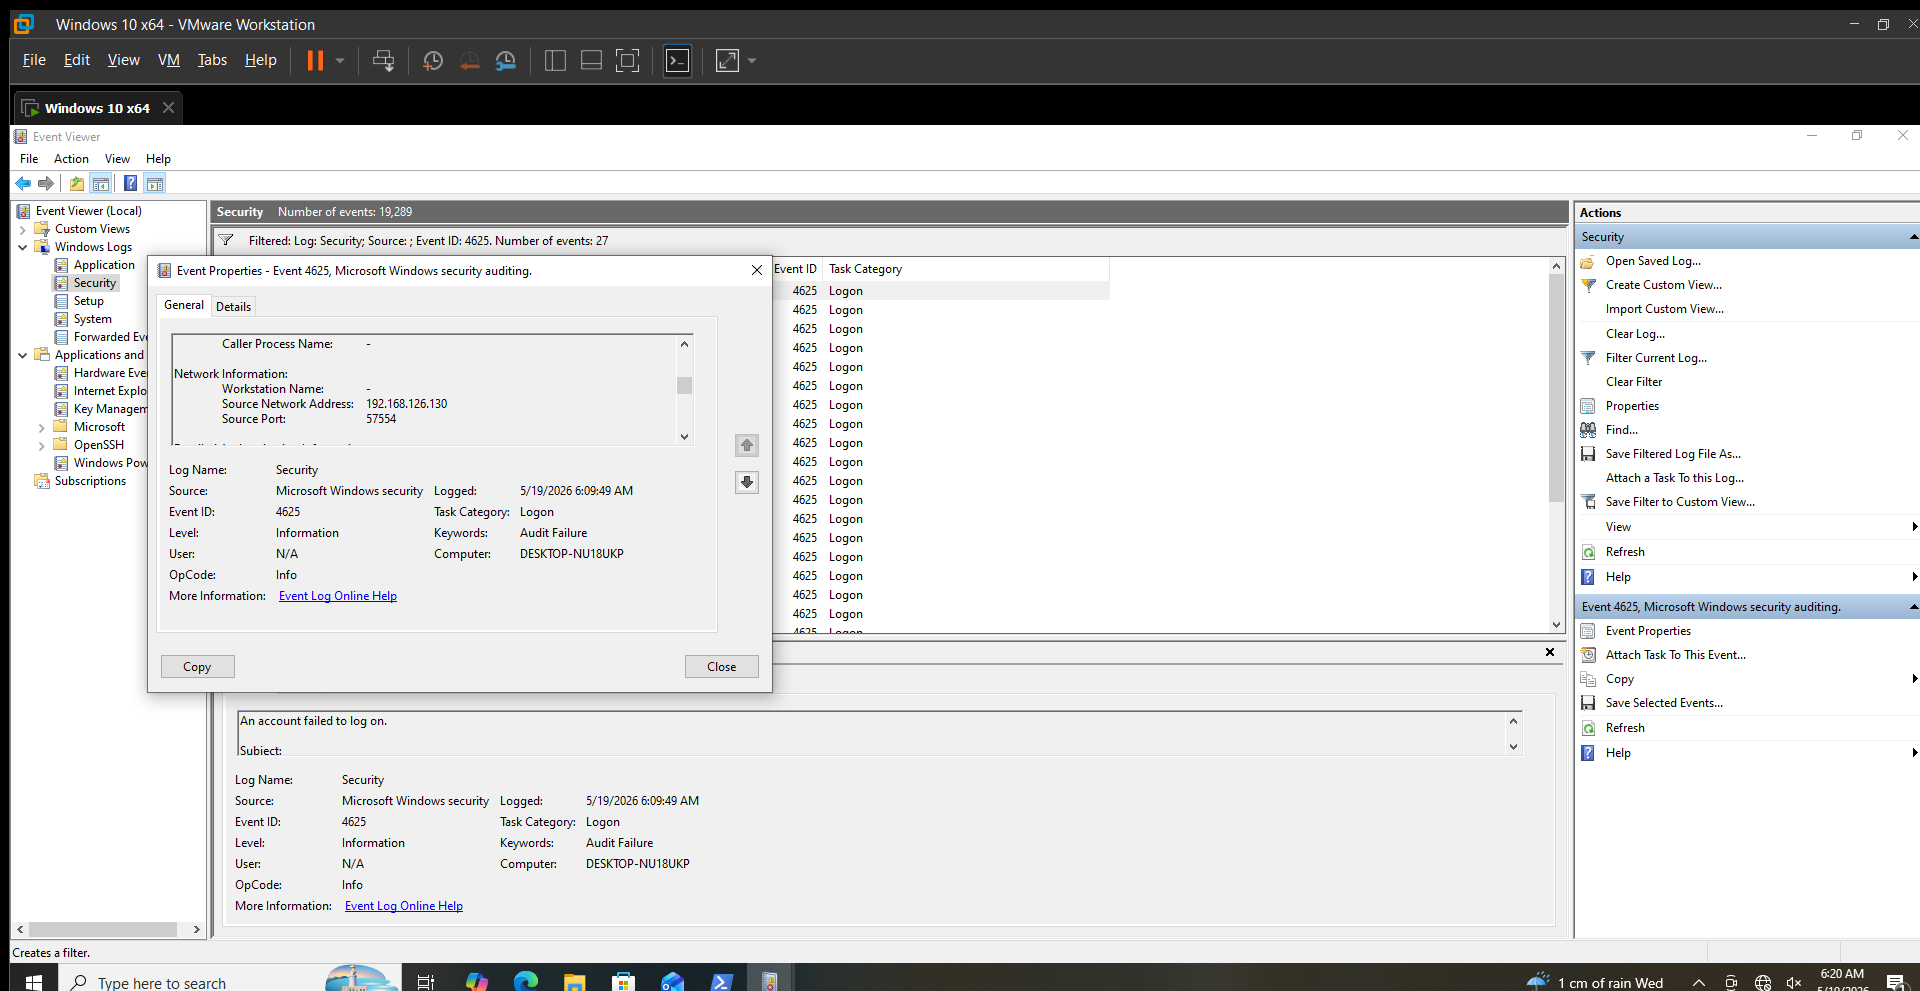Collapse the Event 4625 section in Actions pane
Image resolution: width=1920 pixels, height=991 pixels.
1913,607
